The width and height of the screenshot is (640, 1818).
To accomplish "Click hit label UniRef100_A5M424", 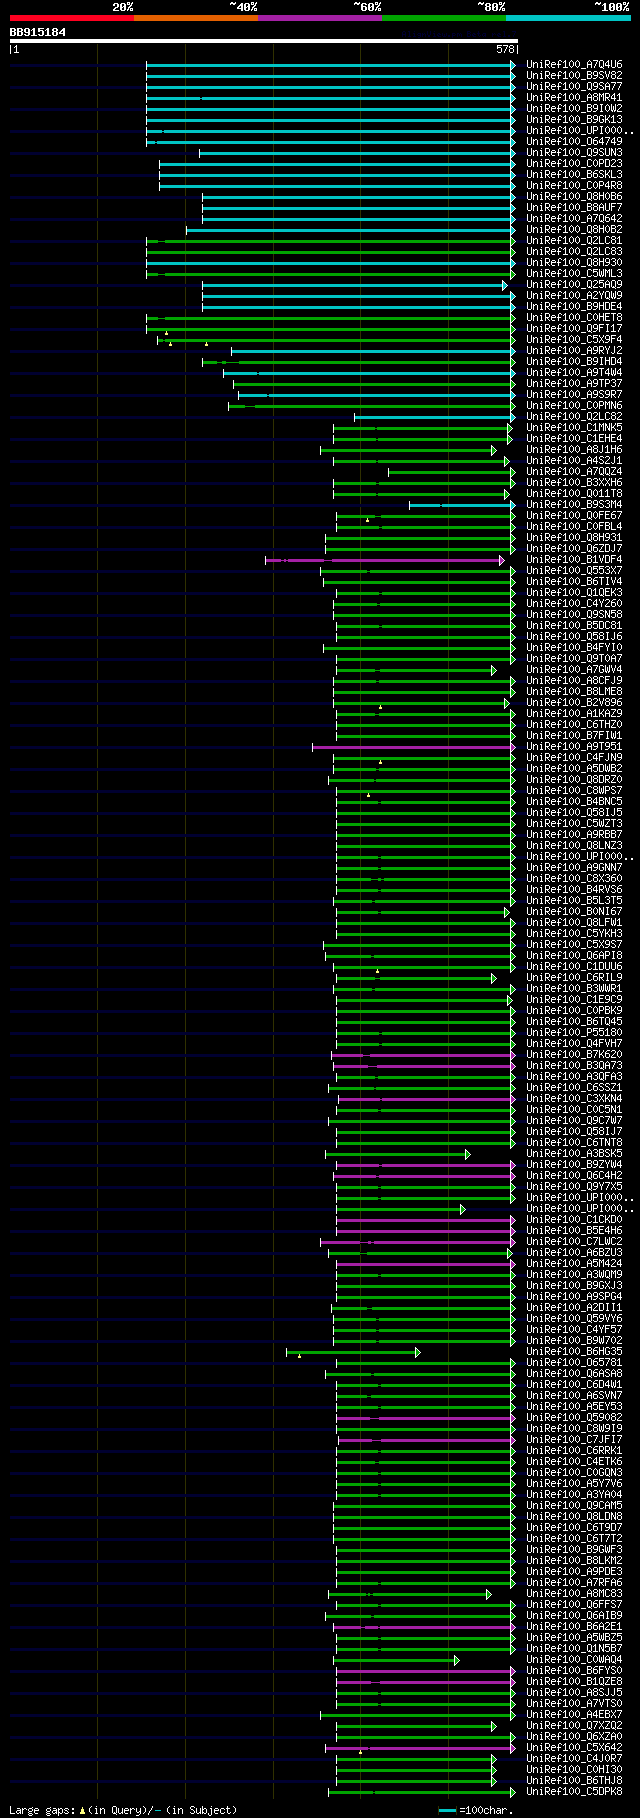I will point(574,1263).
